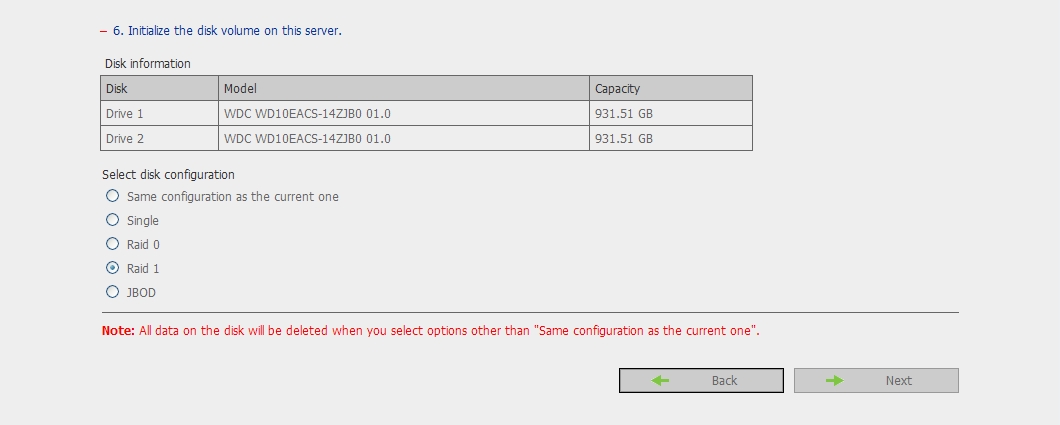Image resolution: width=1060 pixels, height=425 pixels.
Task: Choose the JBOD radio button
Action: 112,292
